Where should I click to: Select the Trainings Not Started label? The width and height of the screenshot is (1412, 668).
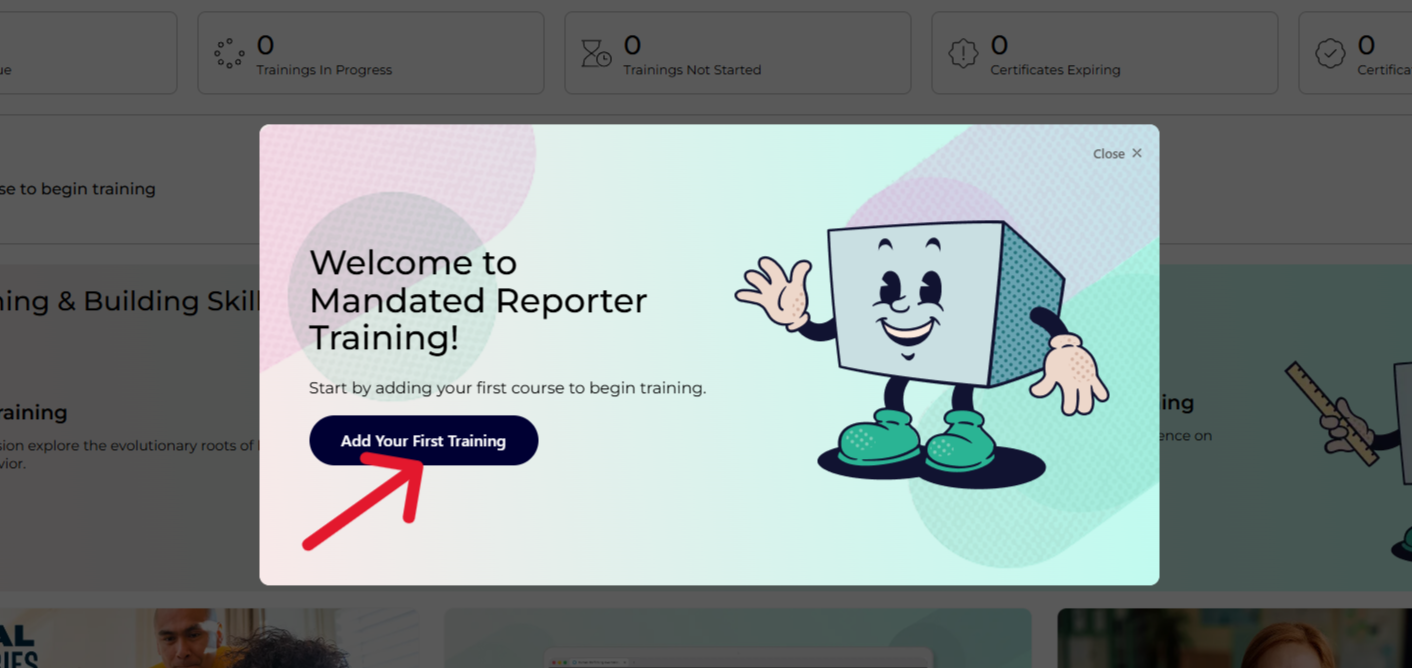tap(692, 70)
